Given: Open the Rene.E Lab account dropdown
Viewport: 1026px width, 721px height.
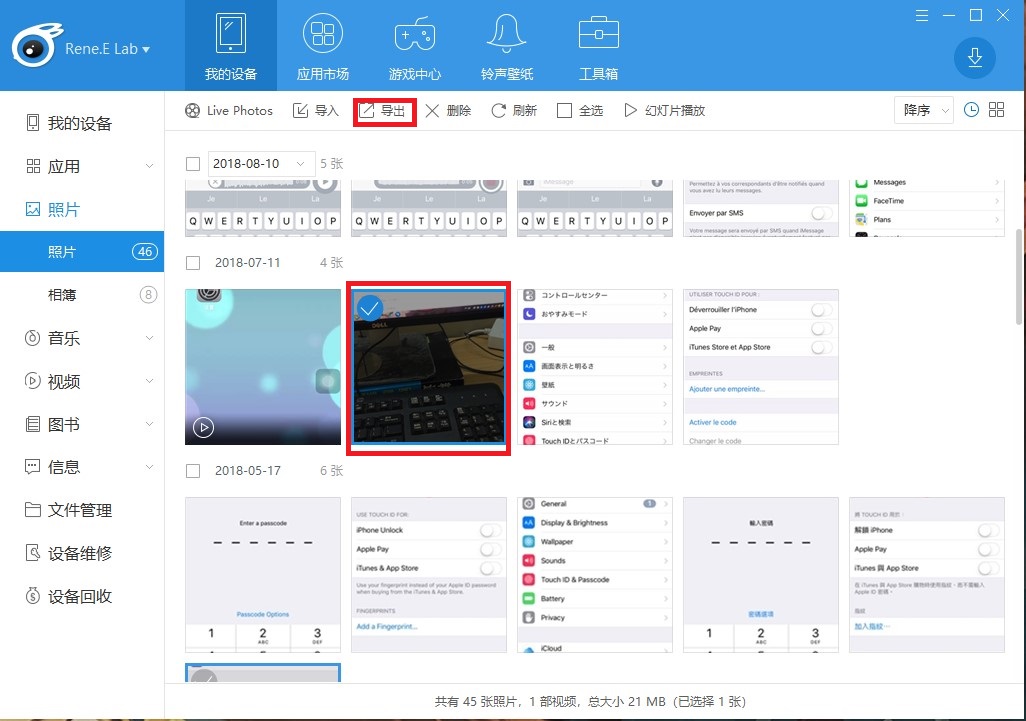Looking at the screenshot, I should 107,49.
